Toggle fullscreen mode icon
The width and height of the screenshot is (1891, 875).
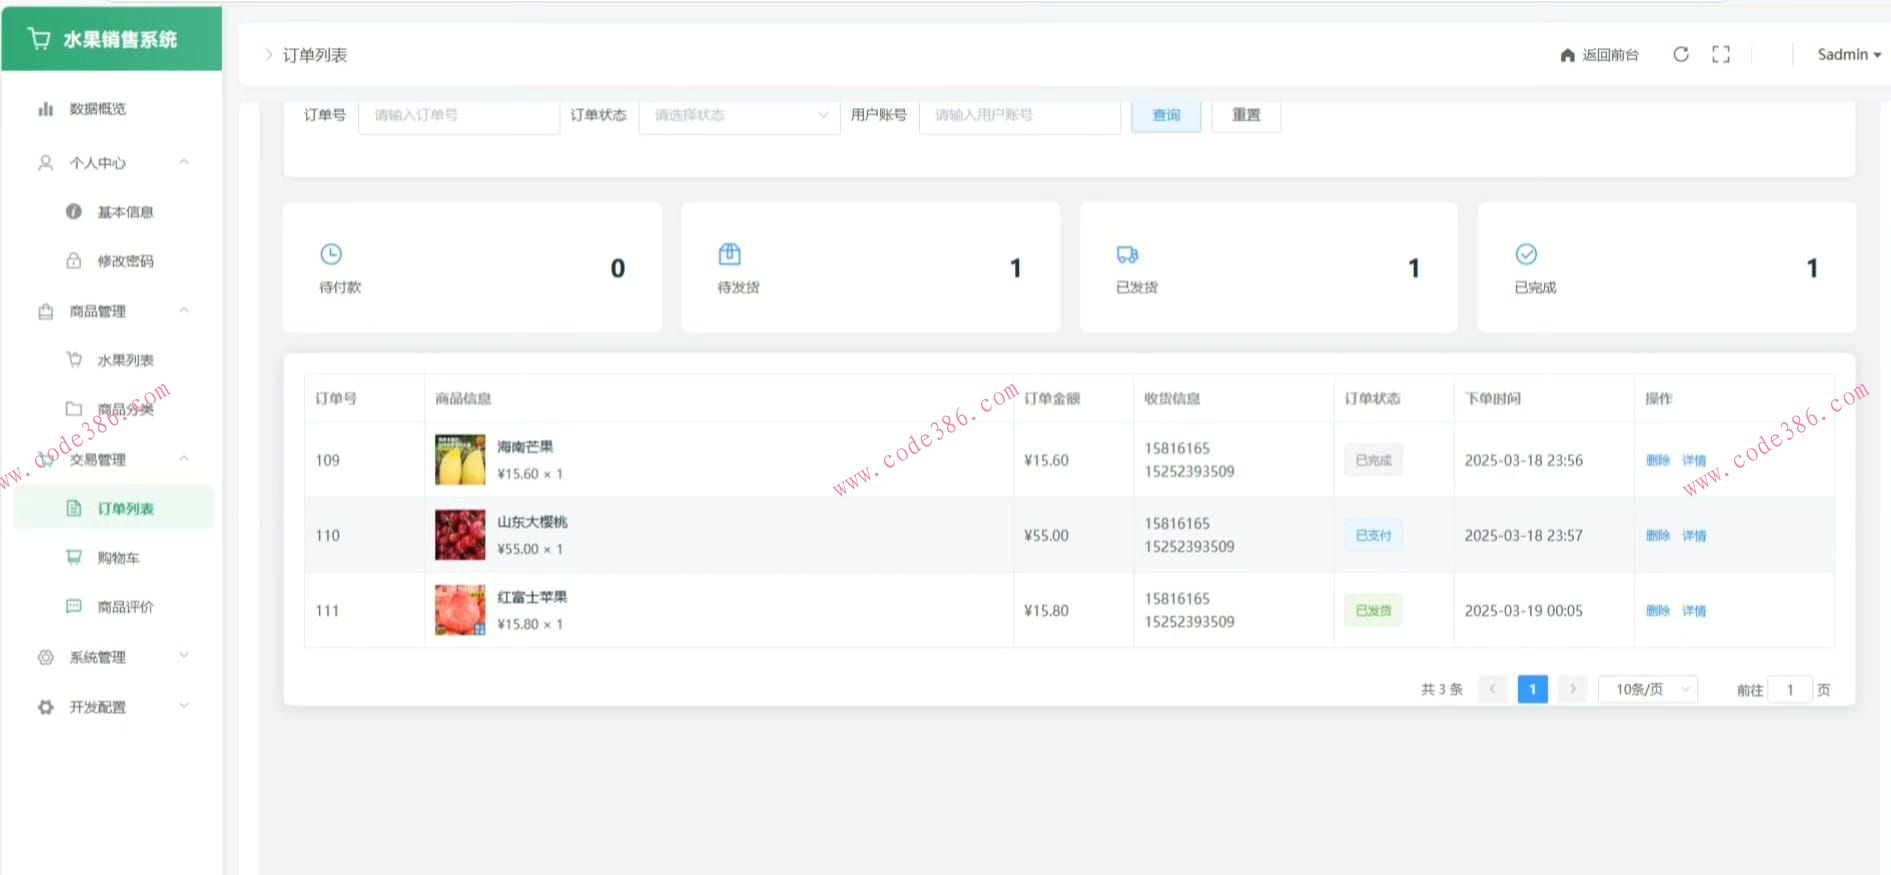[1720, 54]
